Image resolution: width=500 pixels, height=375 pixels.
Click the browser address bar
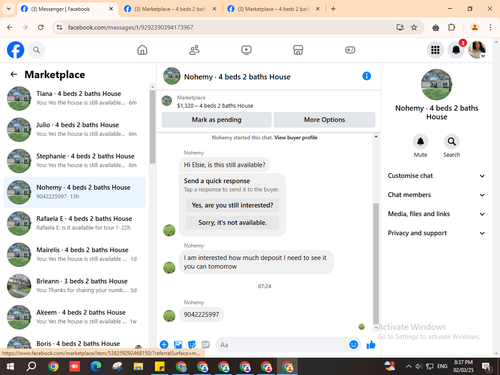tap(228, 27)
